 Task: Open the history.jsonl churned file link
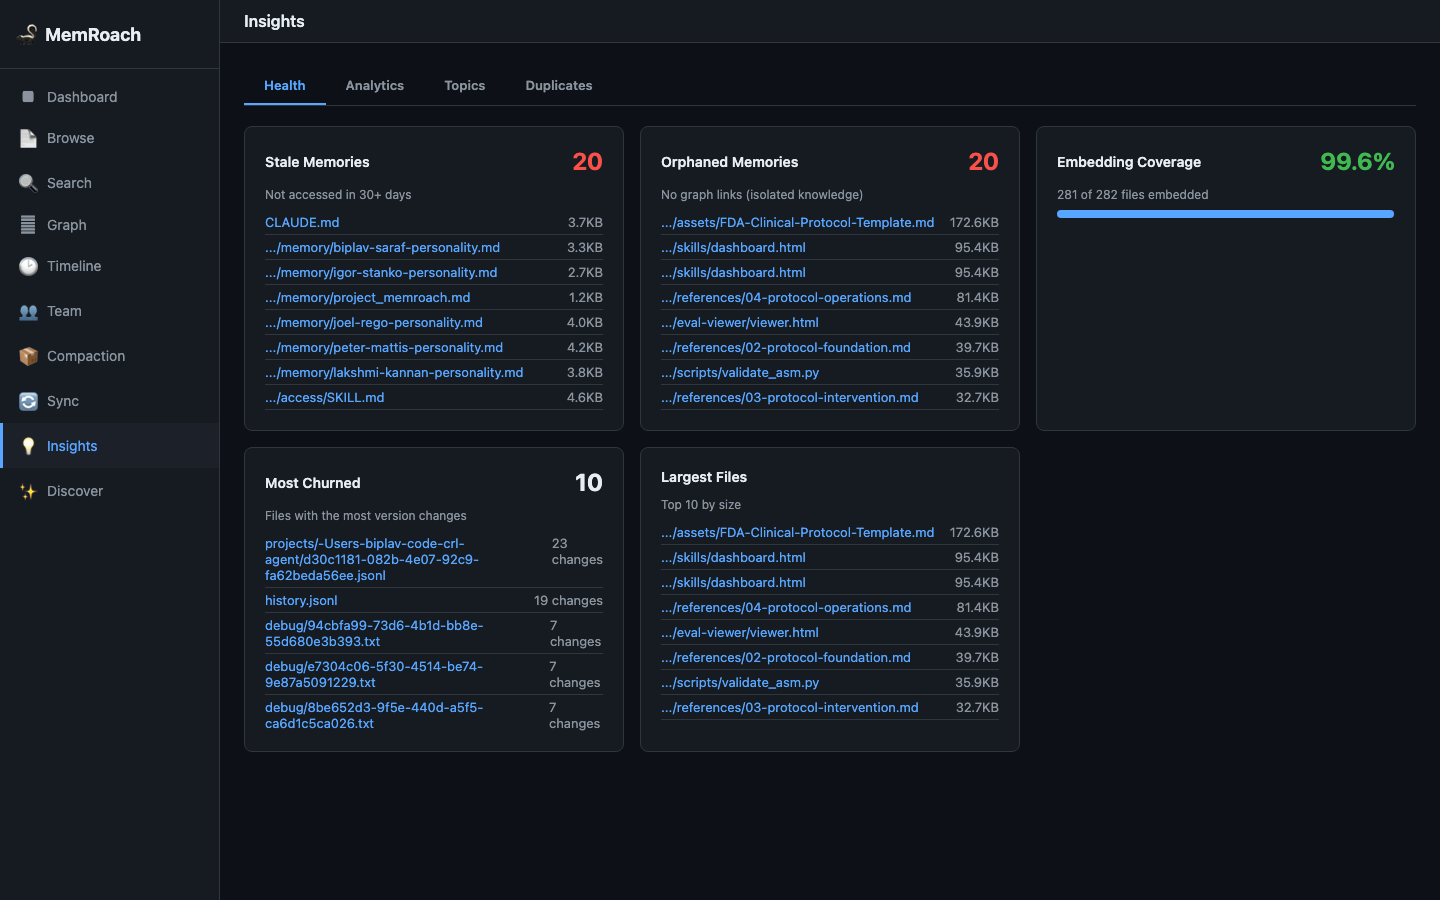pyautogui.click(x=301, y=600)
